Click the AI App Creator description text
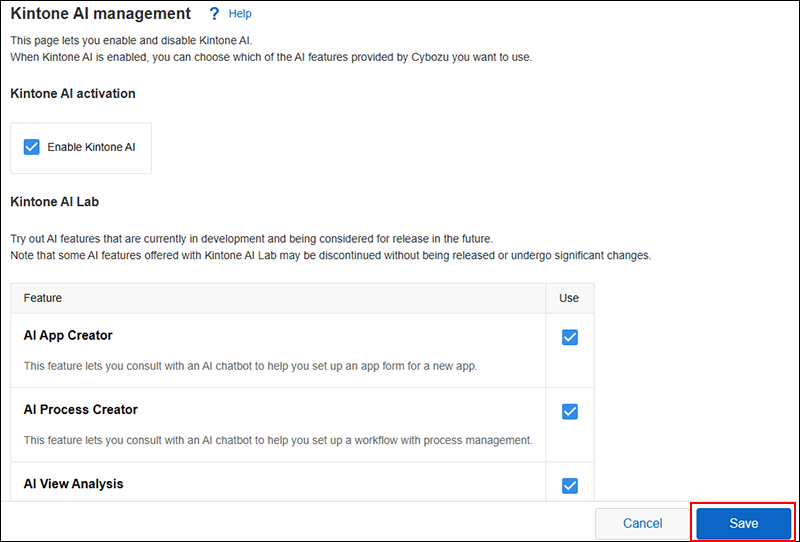The height and width of the screenshot is (542, 800). click(250, 366)
